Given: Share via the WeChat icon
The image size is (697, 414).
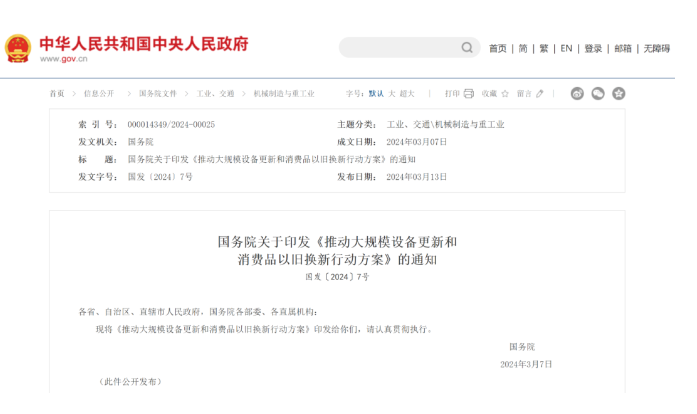Looking at the screenshot, I should pos(598,94).
